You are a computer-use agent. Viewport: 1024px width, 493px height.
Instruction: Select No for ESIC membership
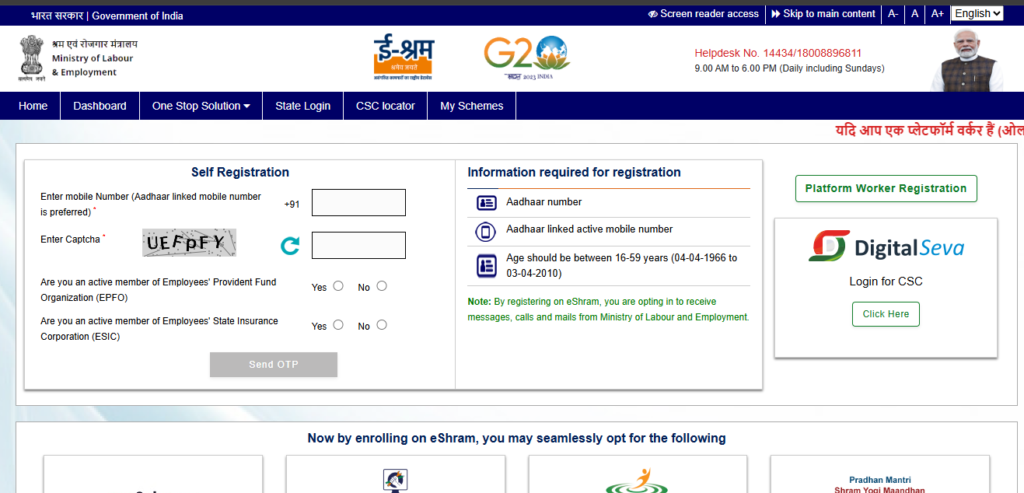click(382, 325)
